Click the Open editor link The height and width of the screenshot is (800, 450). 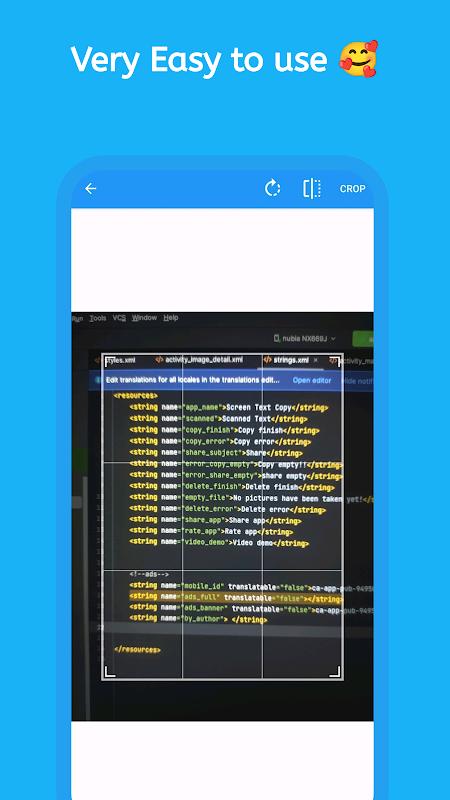point(312,381)
